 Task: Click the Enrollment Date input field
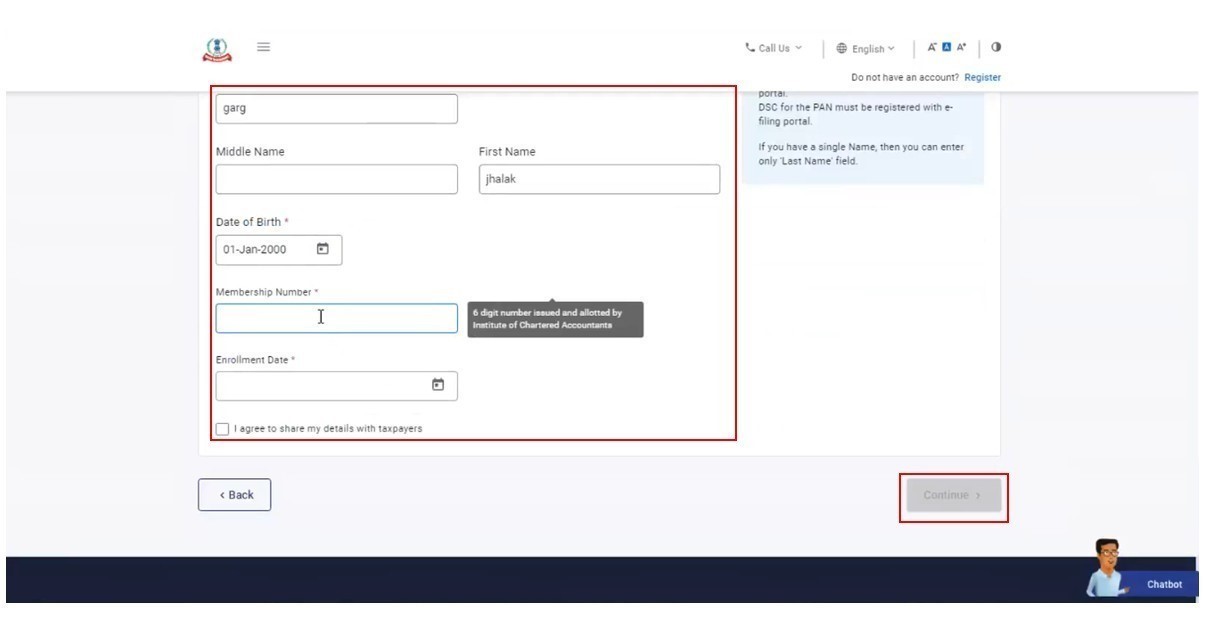(x=322, y=386)
